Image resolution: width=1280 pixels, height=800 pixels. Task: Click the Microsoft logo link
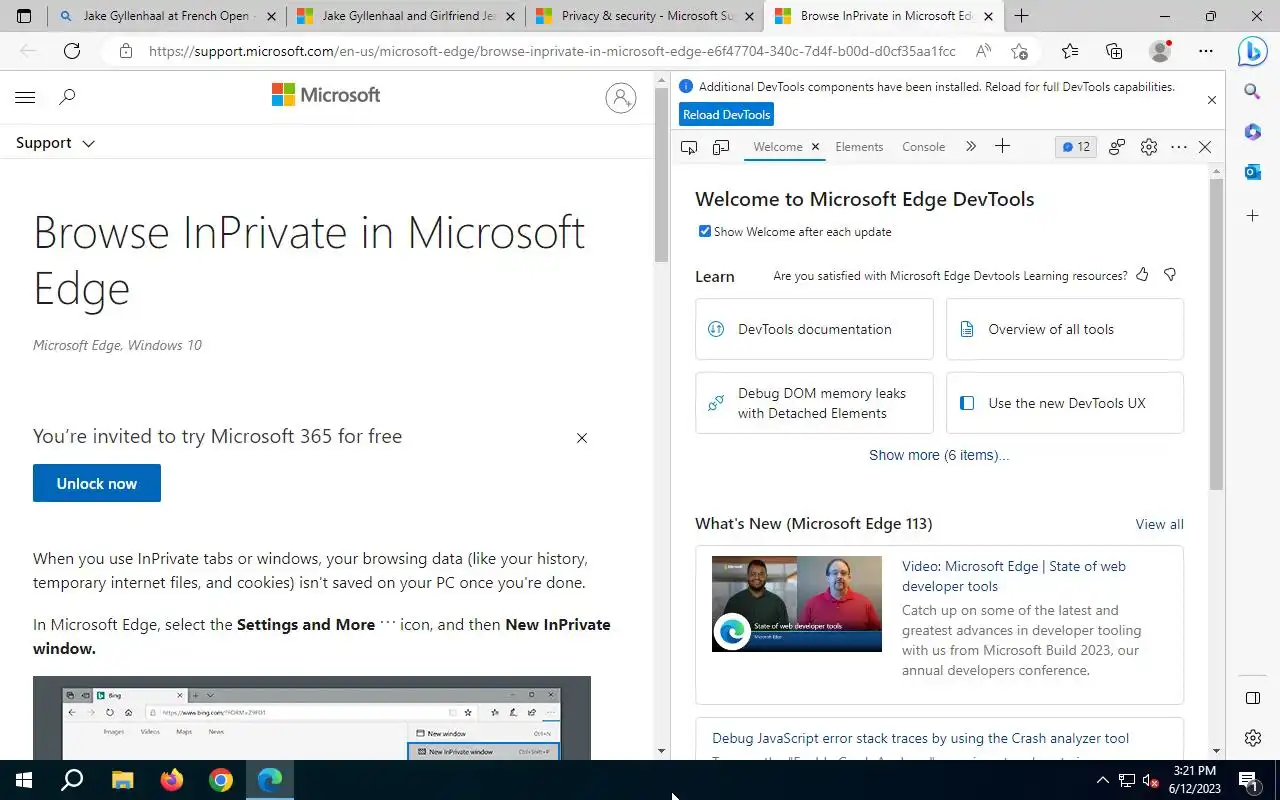coord(326,95)
